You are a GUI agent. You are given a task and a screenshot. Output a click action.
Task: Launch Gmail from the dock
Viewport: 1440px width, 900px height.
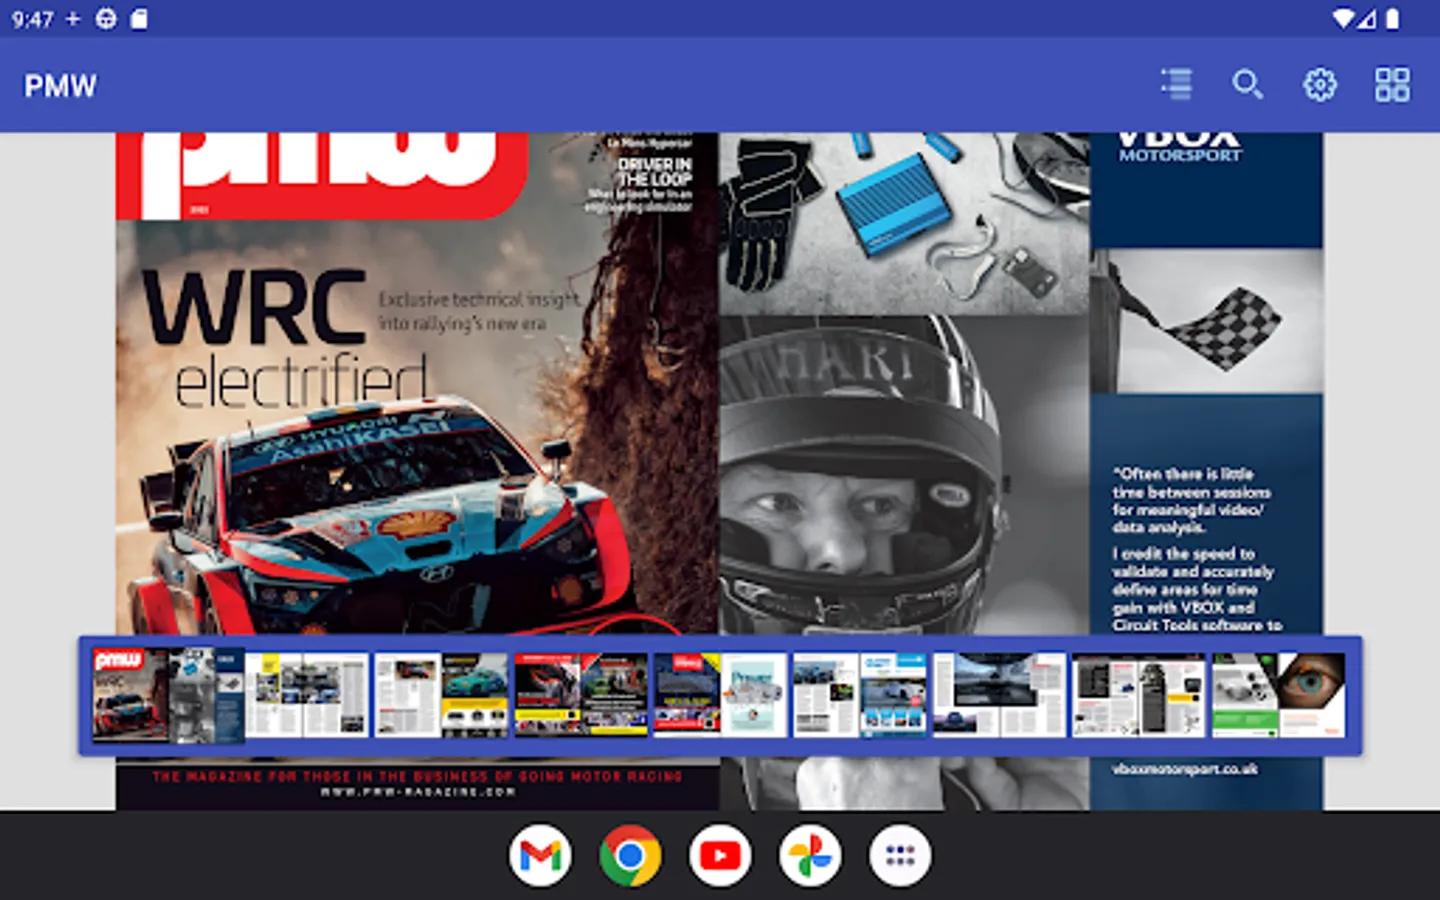540,856
